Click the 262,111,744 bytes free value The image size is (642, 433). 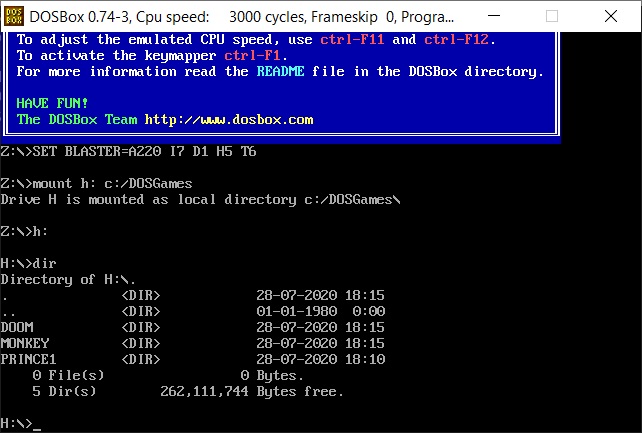tap(204, 391)
